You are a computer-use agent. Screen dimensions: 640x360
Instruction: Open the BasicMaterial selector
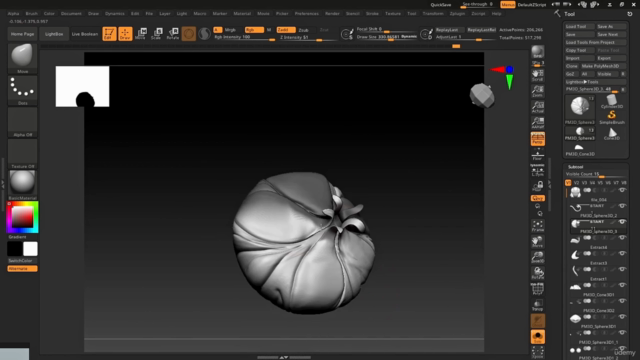(x=22, y=185)
